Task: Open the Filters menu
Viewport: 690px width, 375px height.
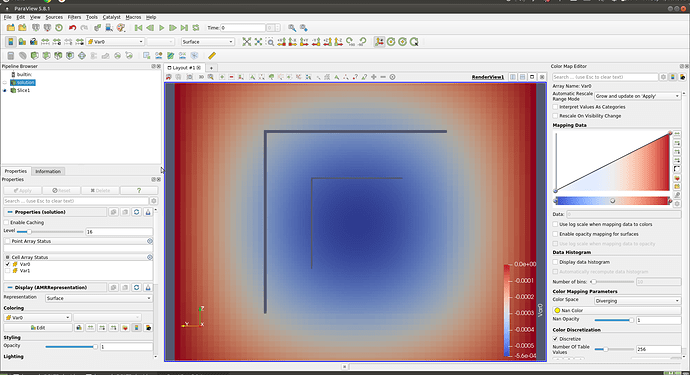Action: (x=74, y=17)
